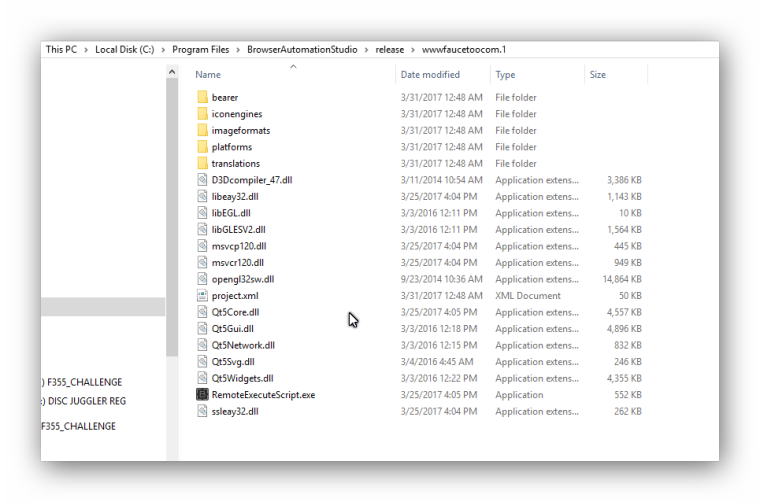Image resolution: width=760 pixels, height=502 pixels.
Task: Click opengl32sw.dll file name
Action: (243, 279)
